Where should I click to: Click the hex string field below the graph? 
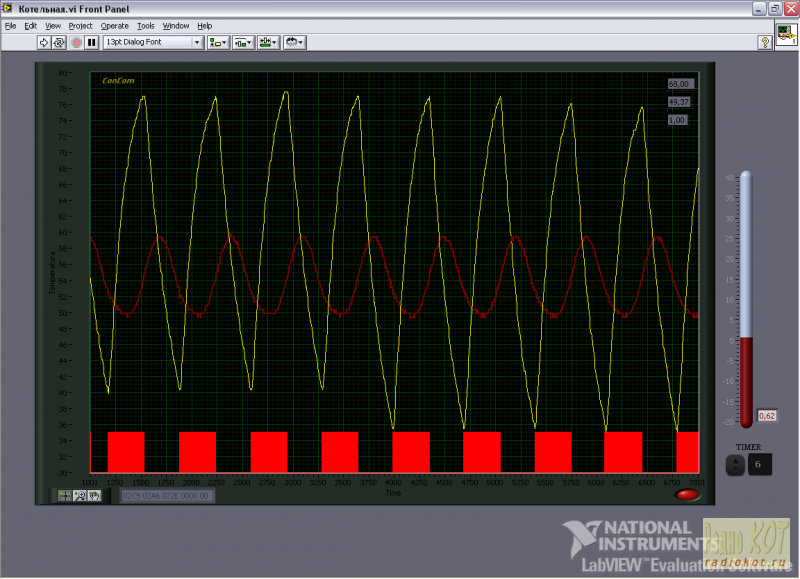(166, 495)
